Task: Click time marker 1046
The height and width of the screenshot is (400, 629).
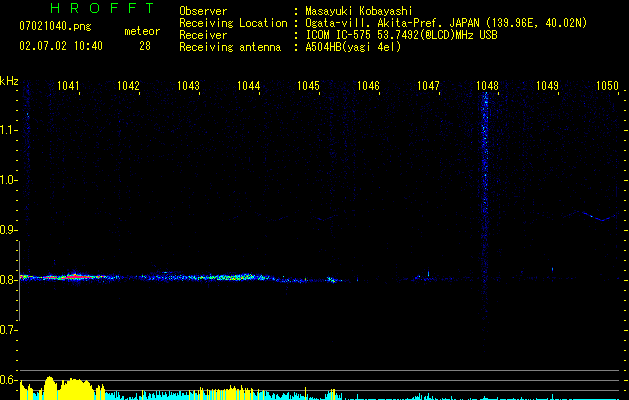Action: [x=368, y=86]
